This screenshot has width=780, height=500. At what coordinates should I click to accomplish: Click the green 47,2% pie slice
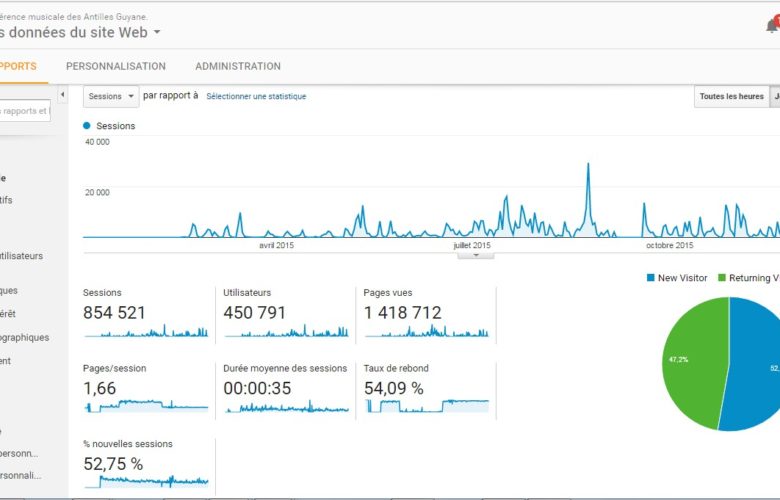694,363
